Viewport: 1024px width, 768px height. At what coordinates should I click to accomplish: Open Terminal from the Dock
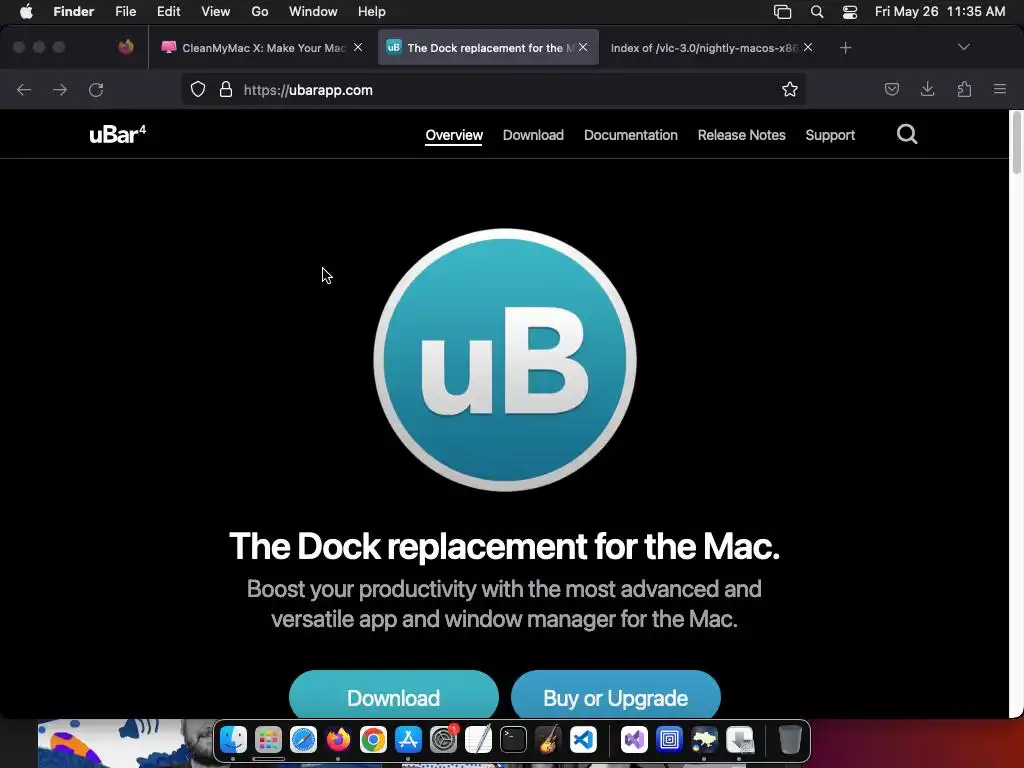click(x=513, y=740)
